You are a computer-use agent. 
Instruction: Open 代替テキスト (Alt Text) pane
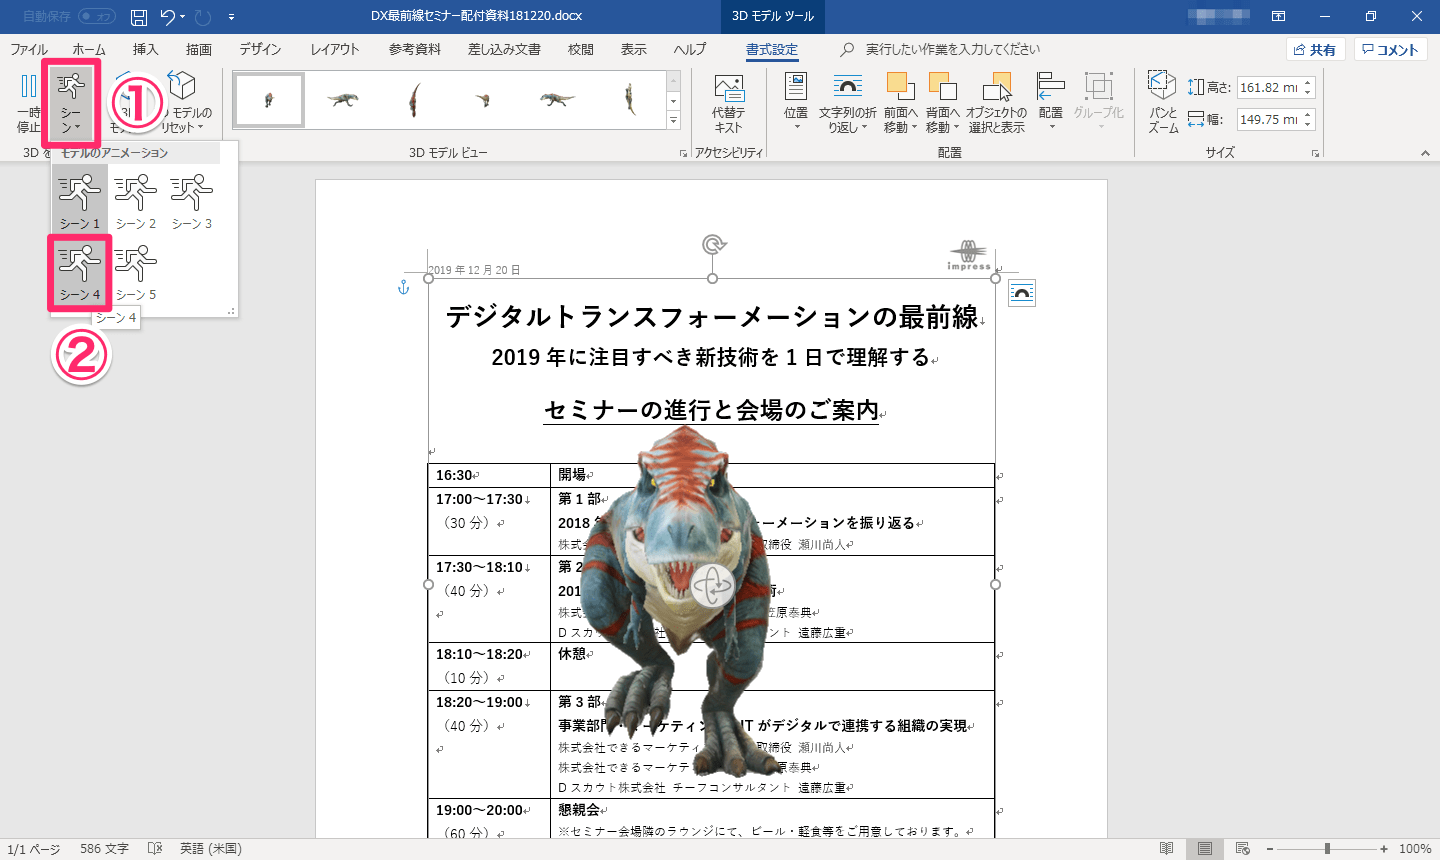(x=729, y=103)
